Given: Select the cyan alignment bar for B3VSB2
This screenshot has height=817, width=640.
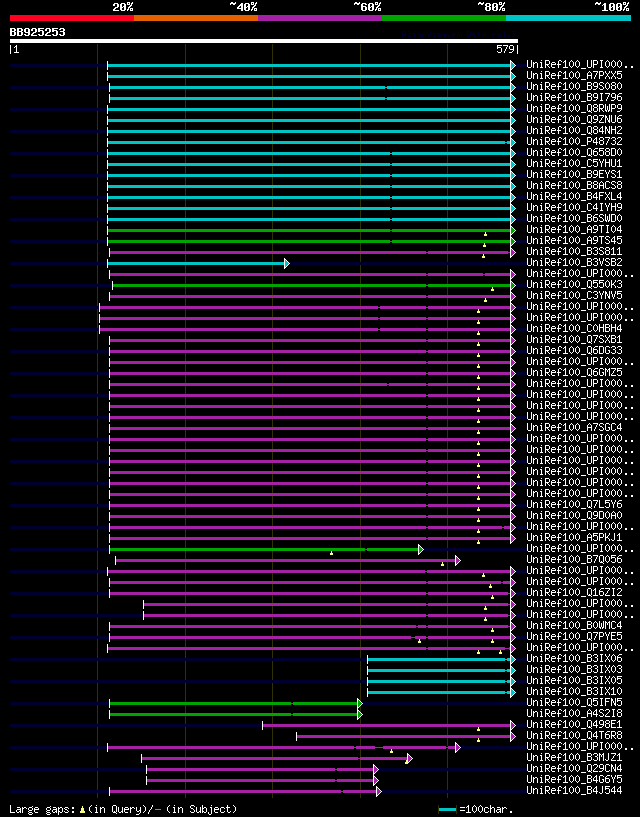Looking at the screenshot, I should click(196, 264).
